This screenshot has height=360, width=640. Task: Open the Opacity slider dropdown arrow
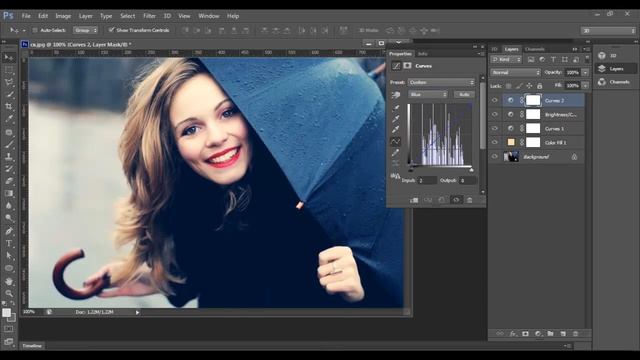pyautogui.click(x=585, y=73)
